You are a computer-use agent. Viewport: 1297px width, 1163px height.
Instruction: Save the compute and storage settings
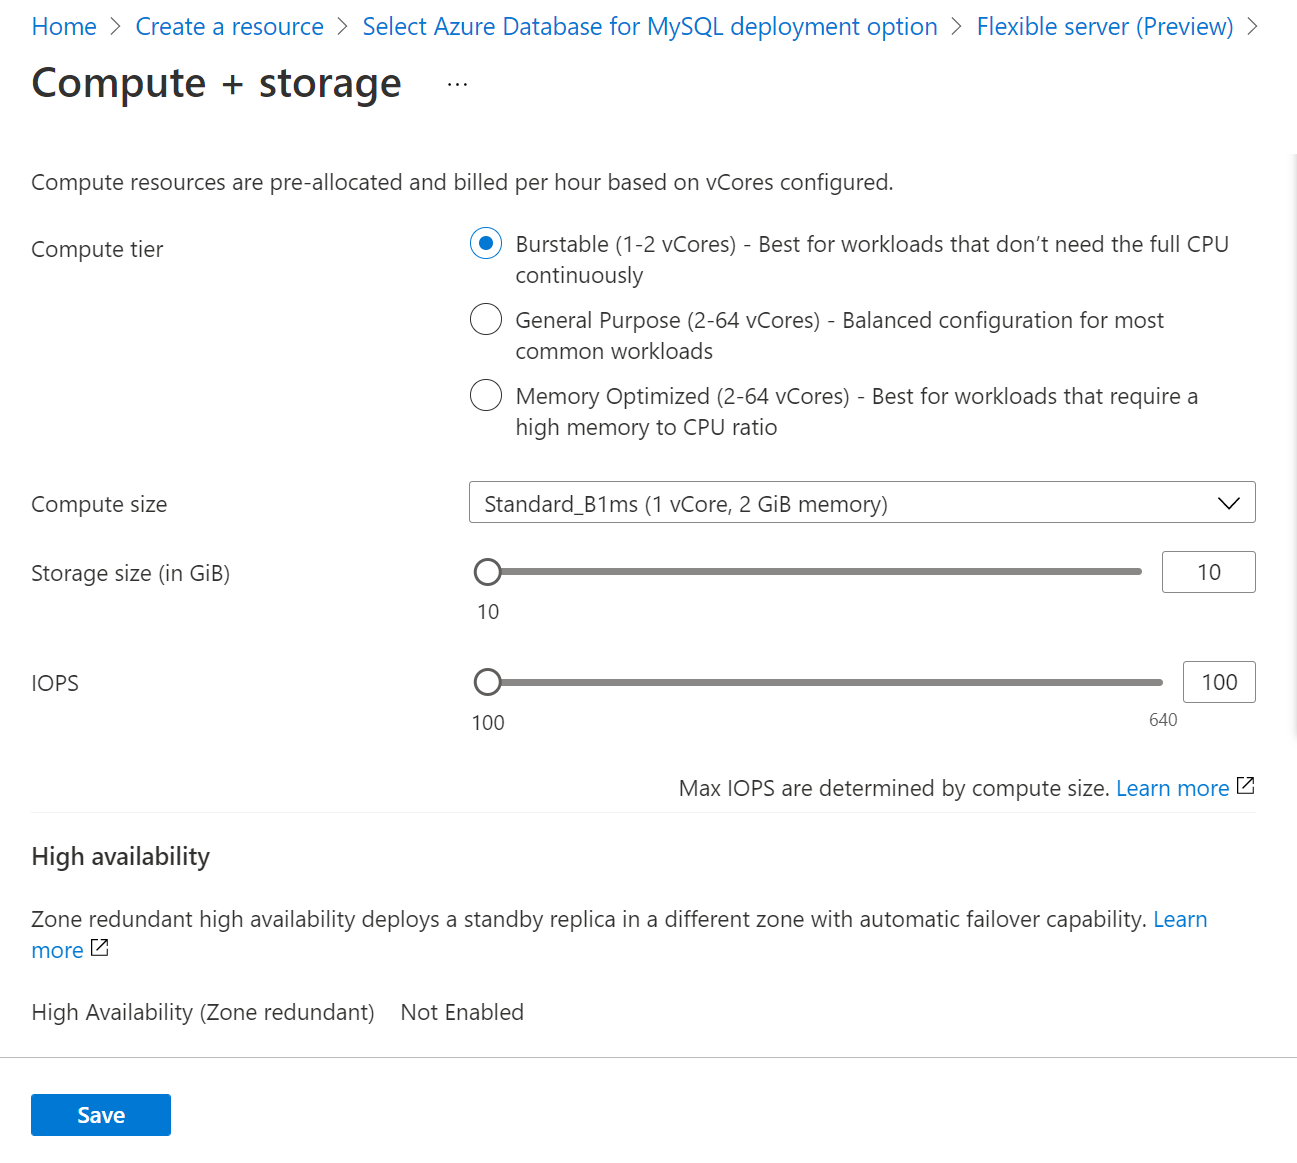101,1115
